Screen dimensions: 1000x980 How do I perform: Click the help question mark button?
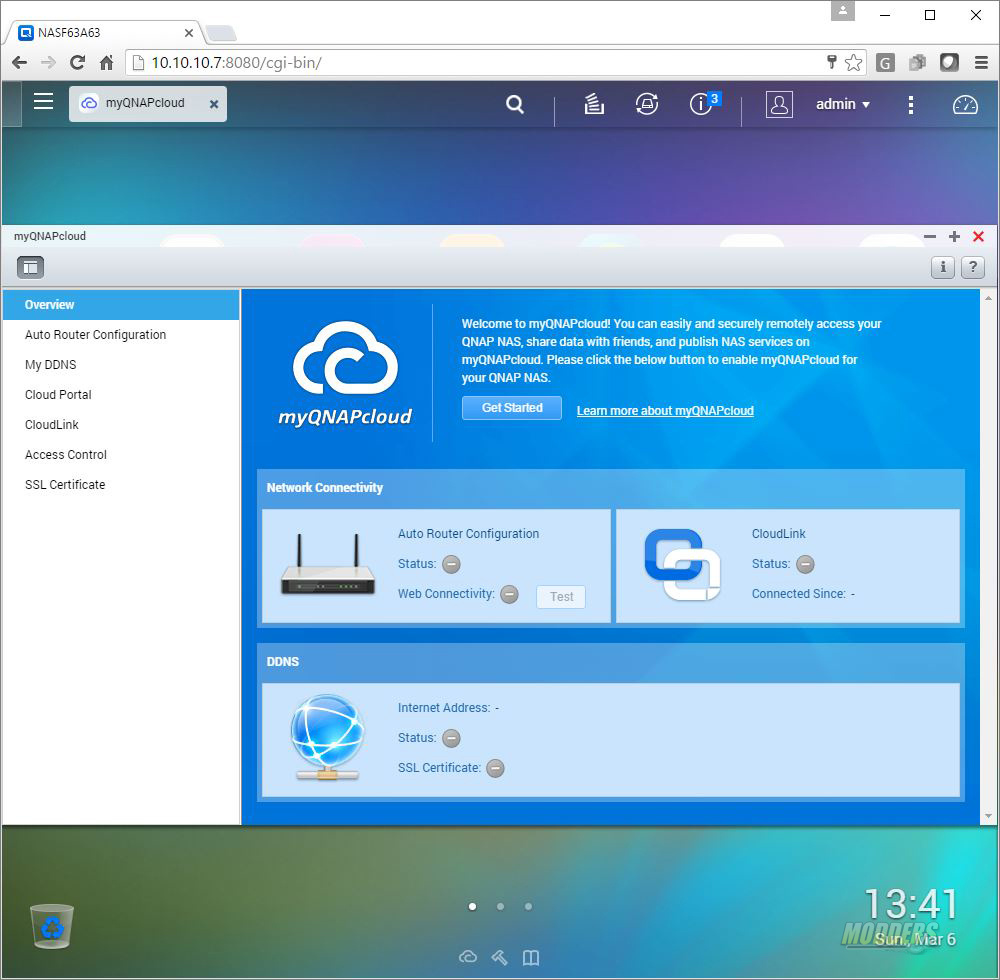[973, 267]
